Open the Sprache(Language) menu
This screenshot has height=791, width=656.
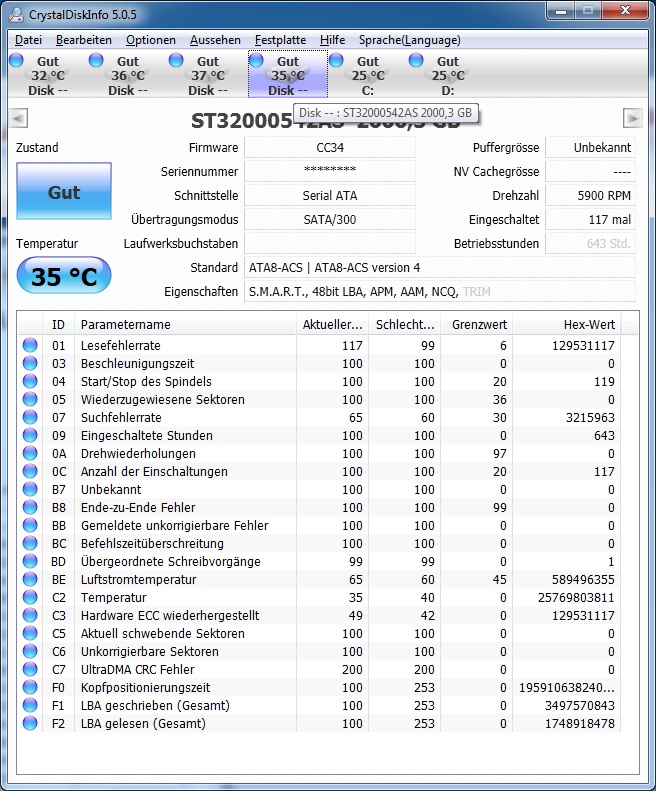409,40
